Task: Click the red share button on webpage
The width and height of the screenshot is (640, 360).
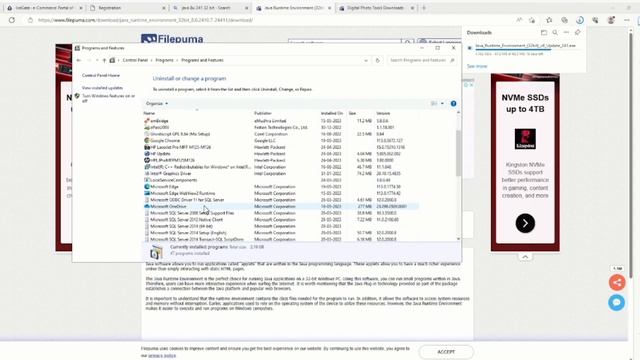Action: (x=617, y=282)
